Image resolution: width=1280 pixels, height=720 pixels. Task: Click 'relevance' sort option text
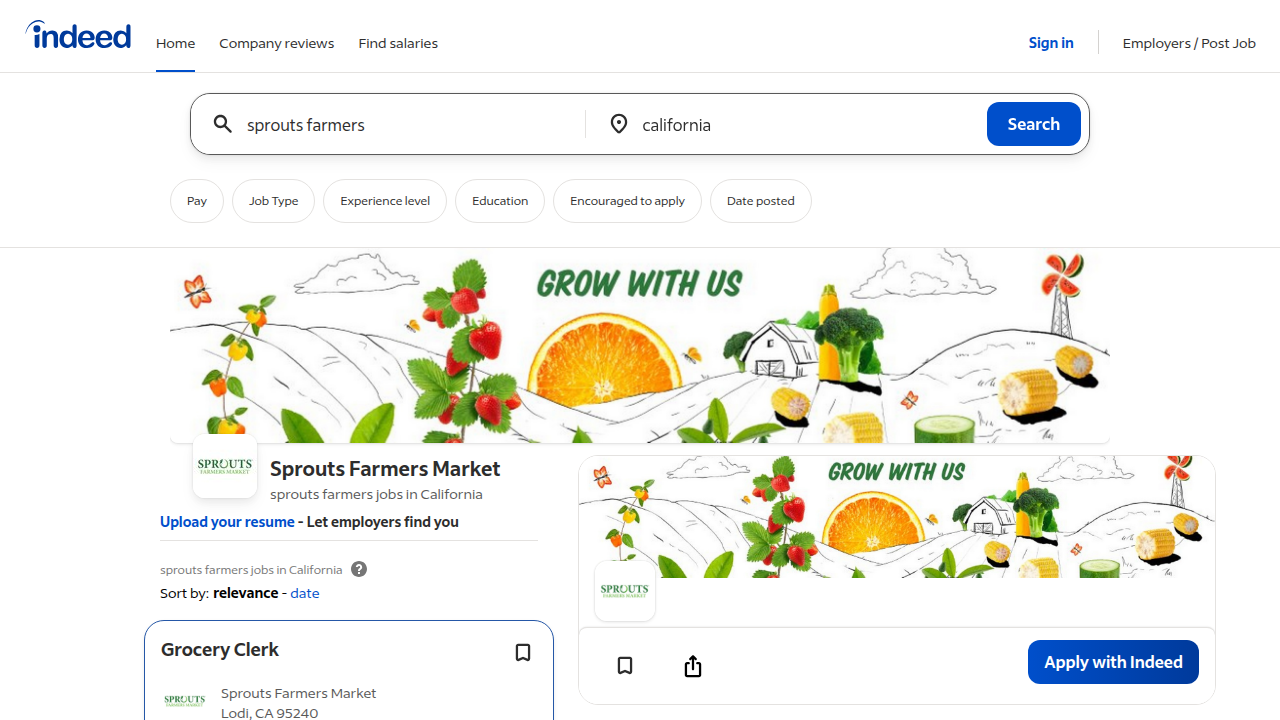point(246,593)
